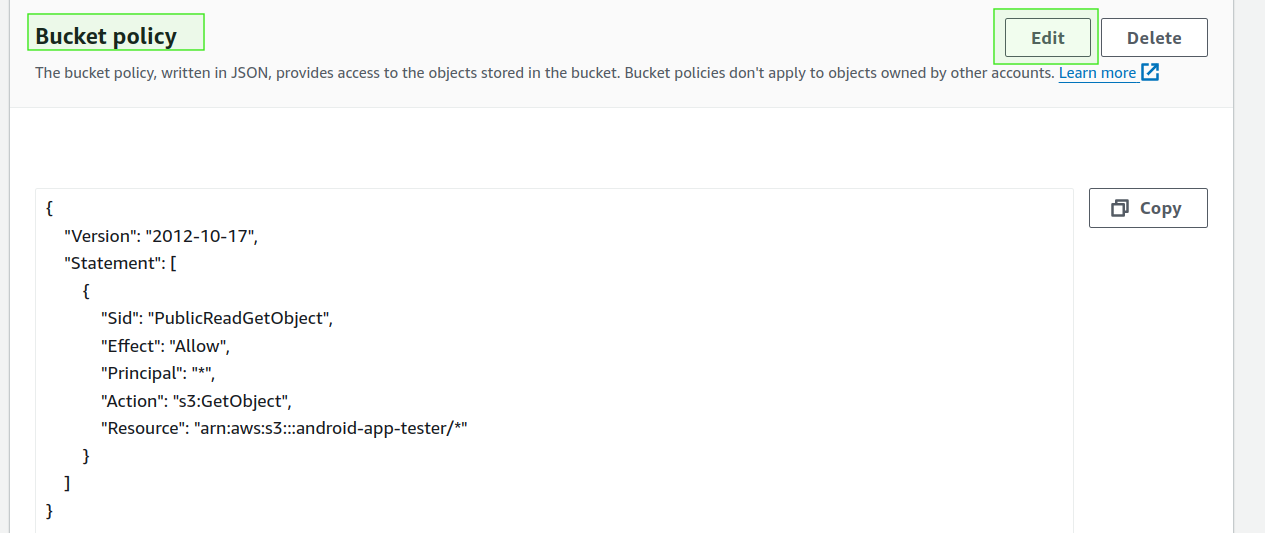Click the external link icon beside Learn more

[x=1150, y=72]
